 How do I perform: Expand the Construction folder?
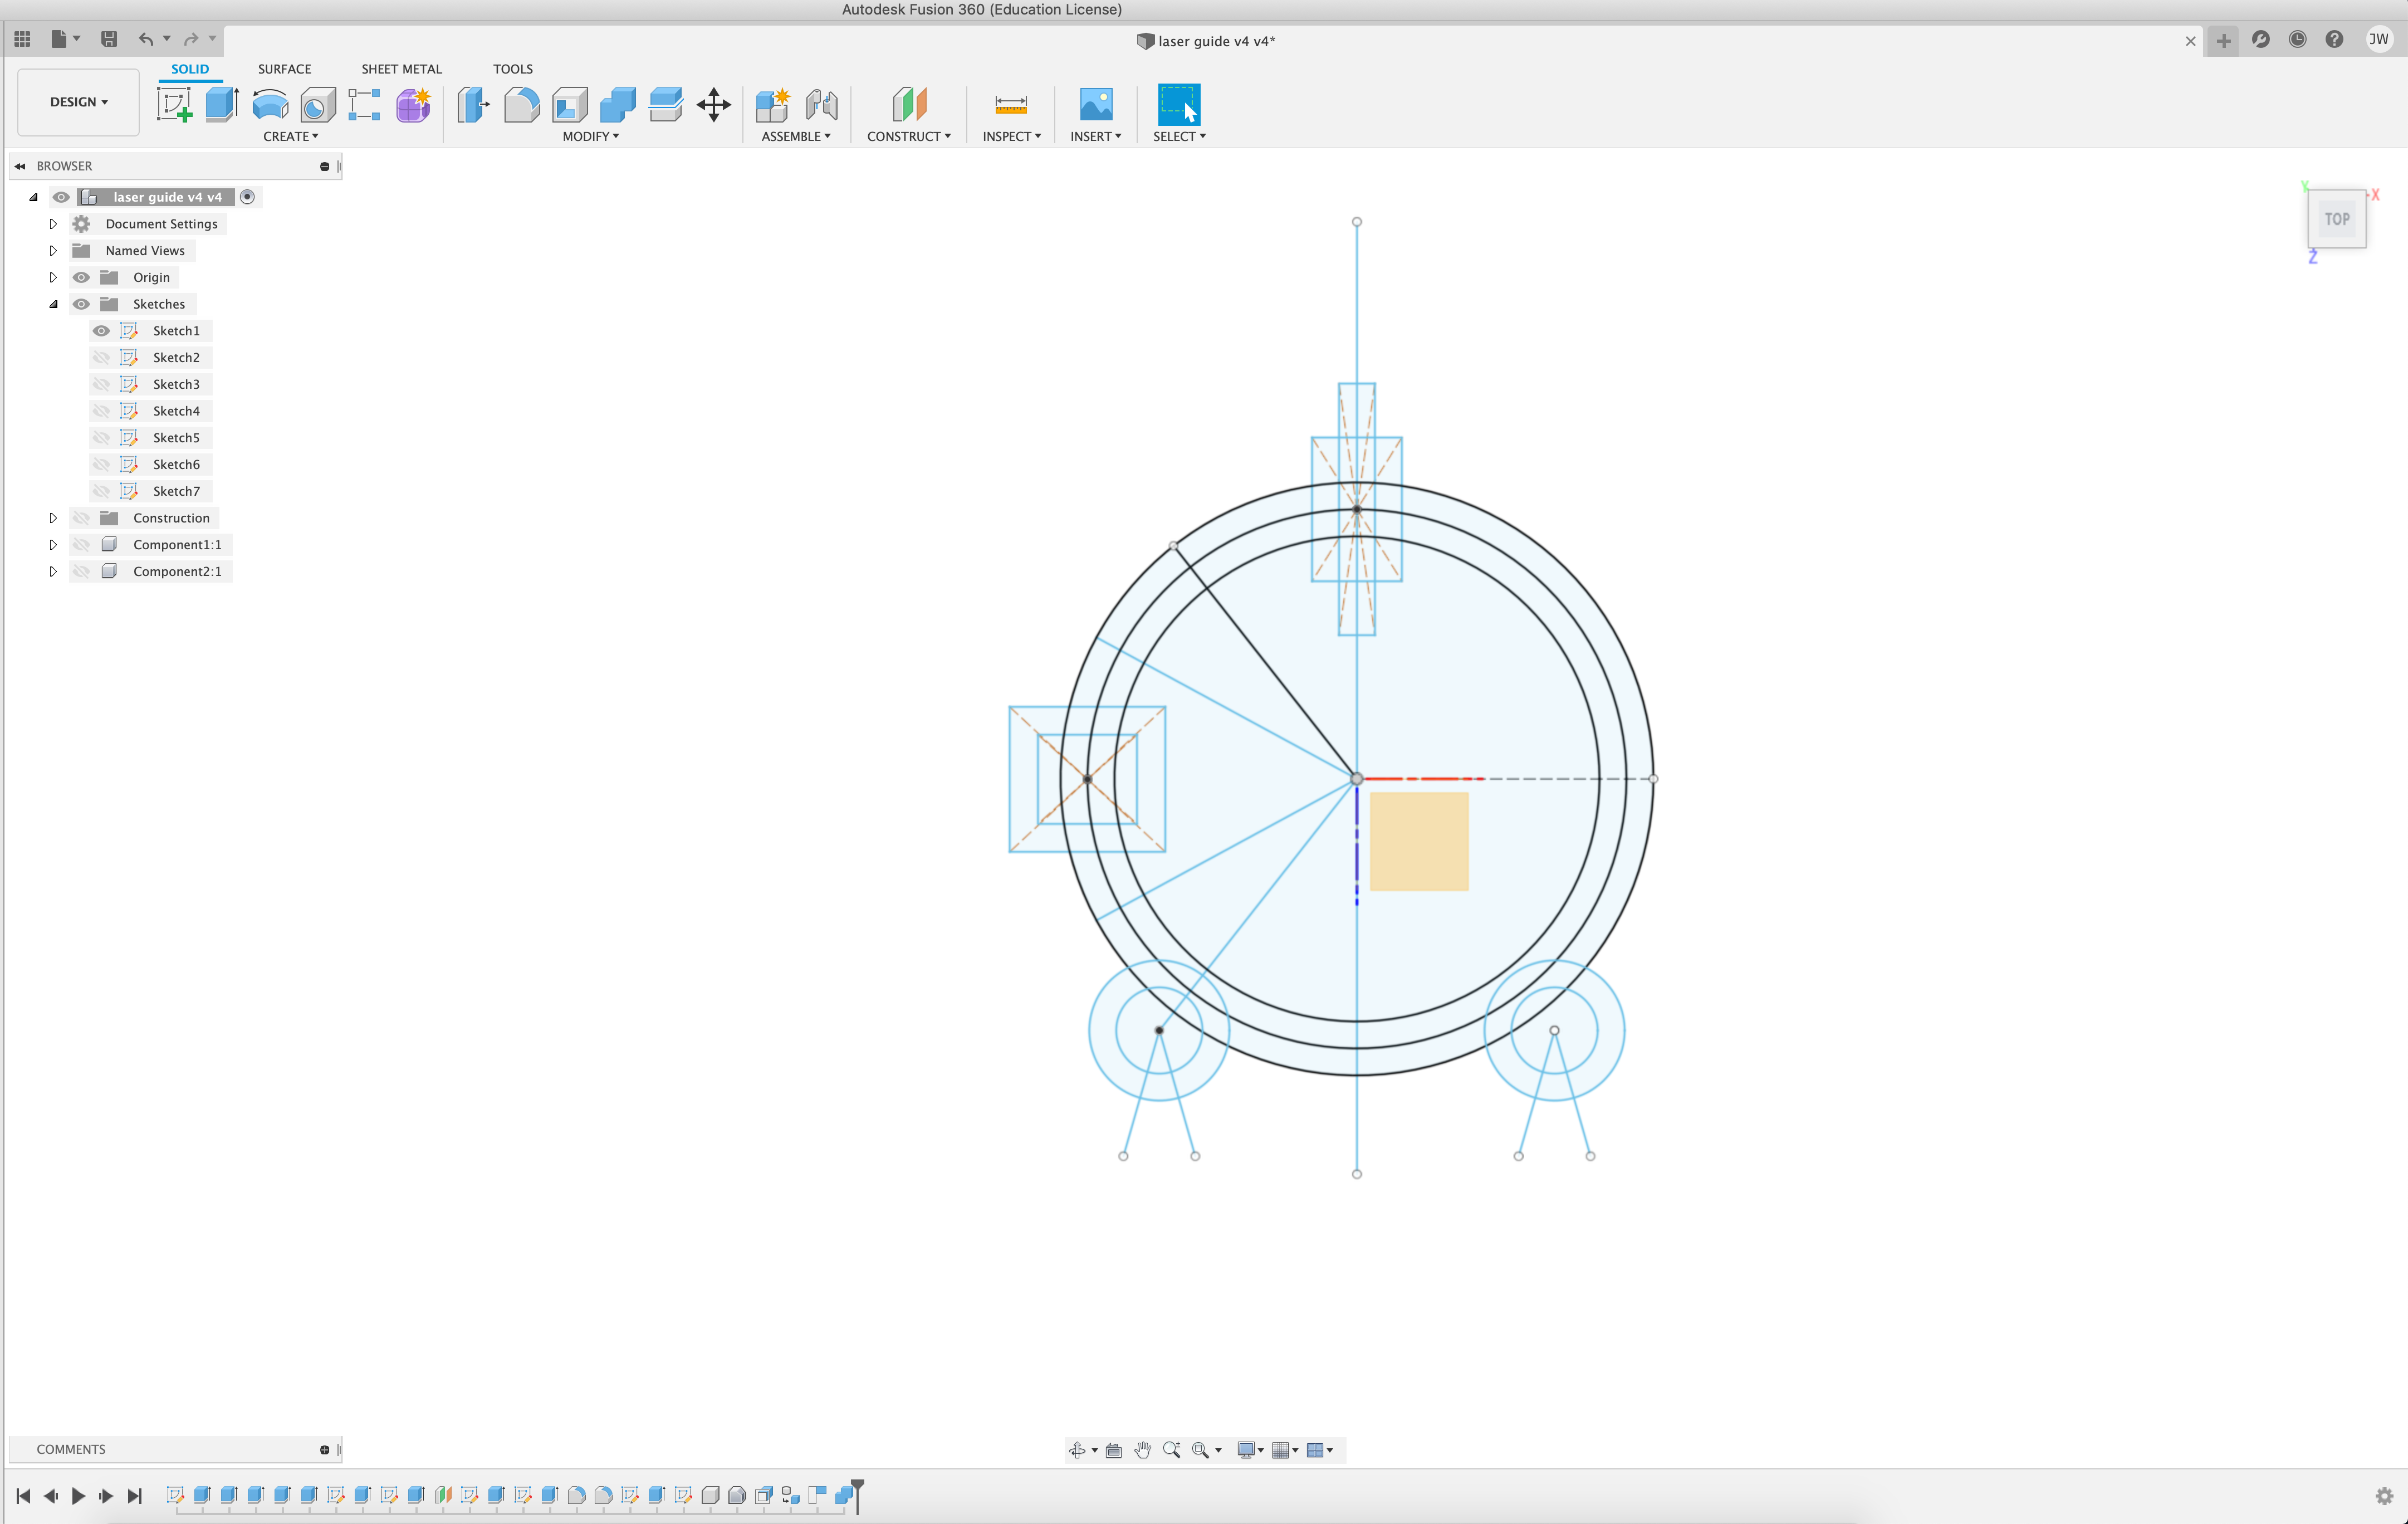(53, 517)
